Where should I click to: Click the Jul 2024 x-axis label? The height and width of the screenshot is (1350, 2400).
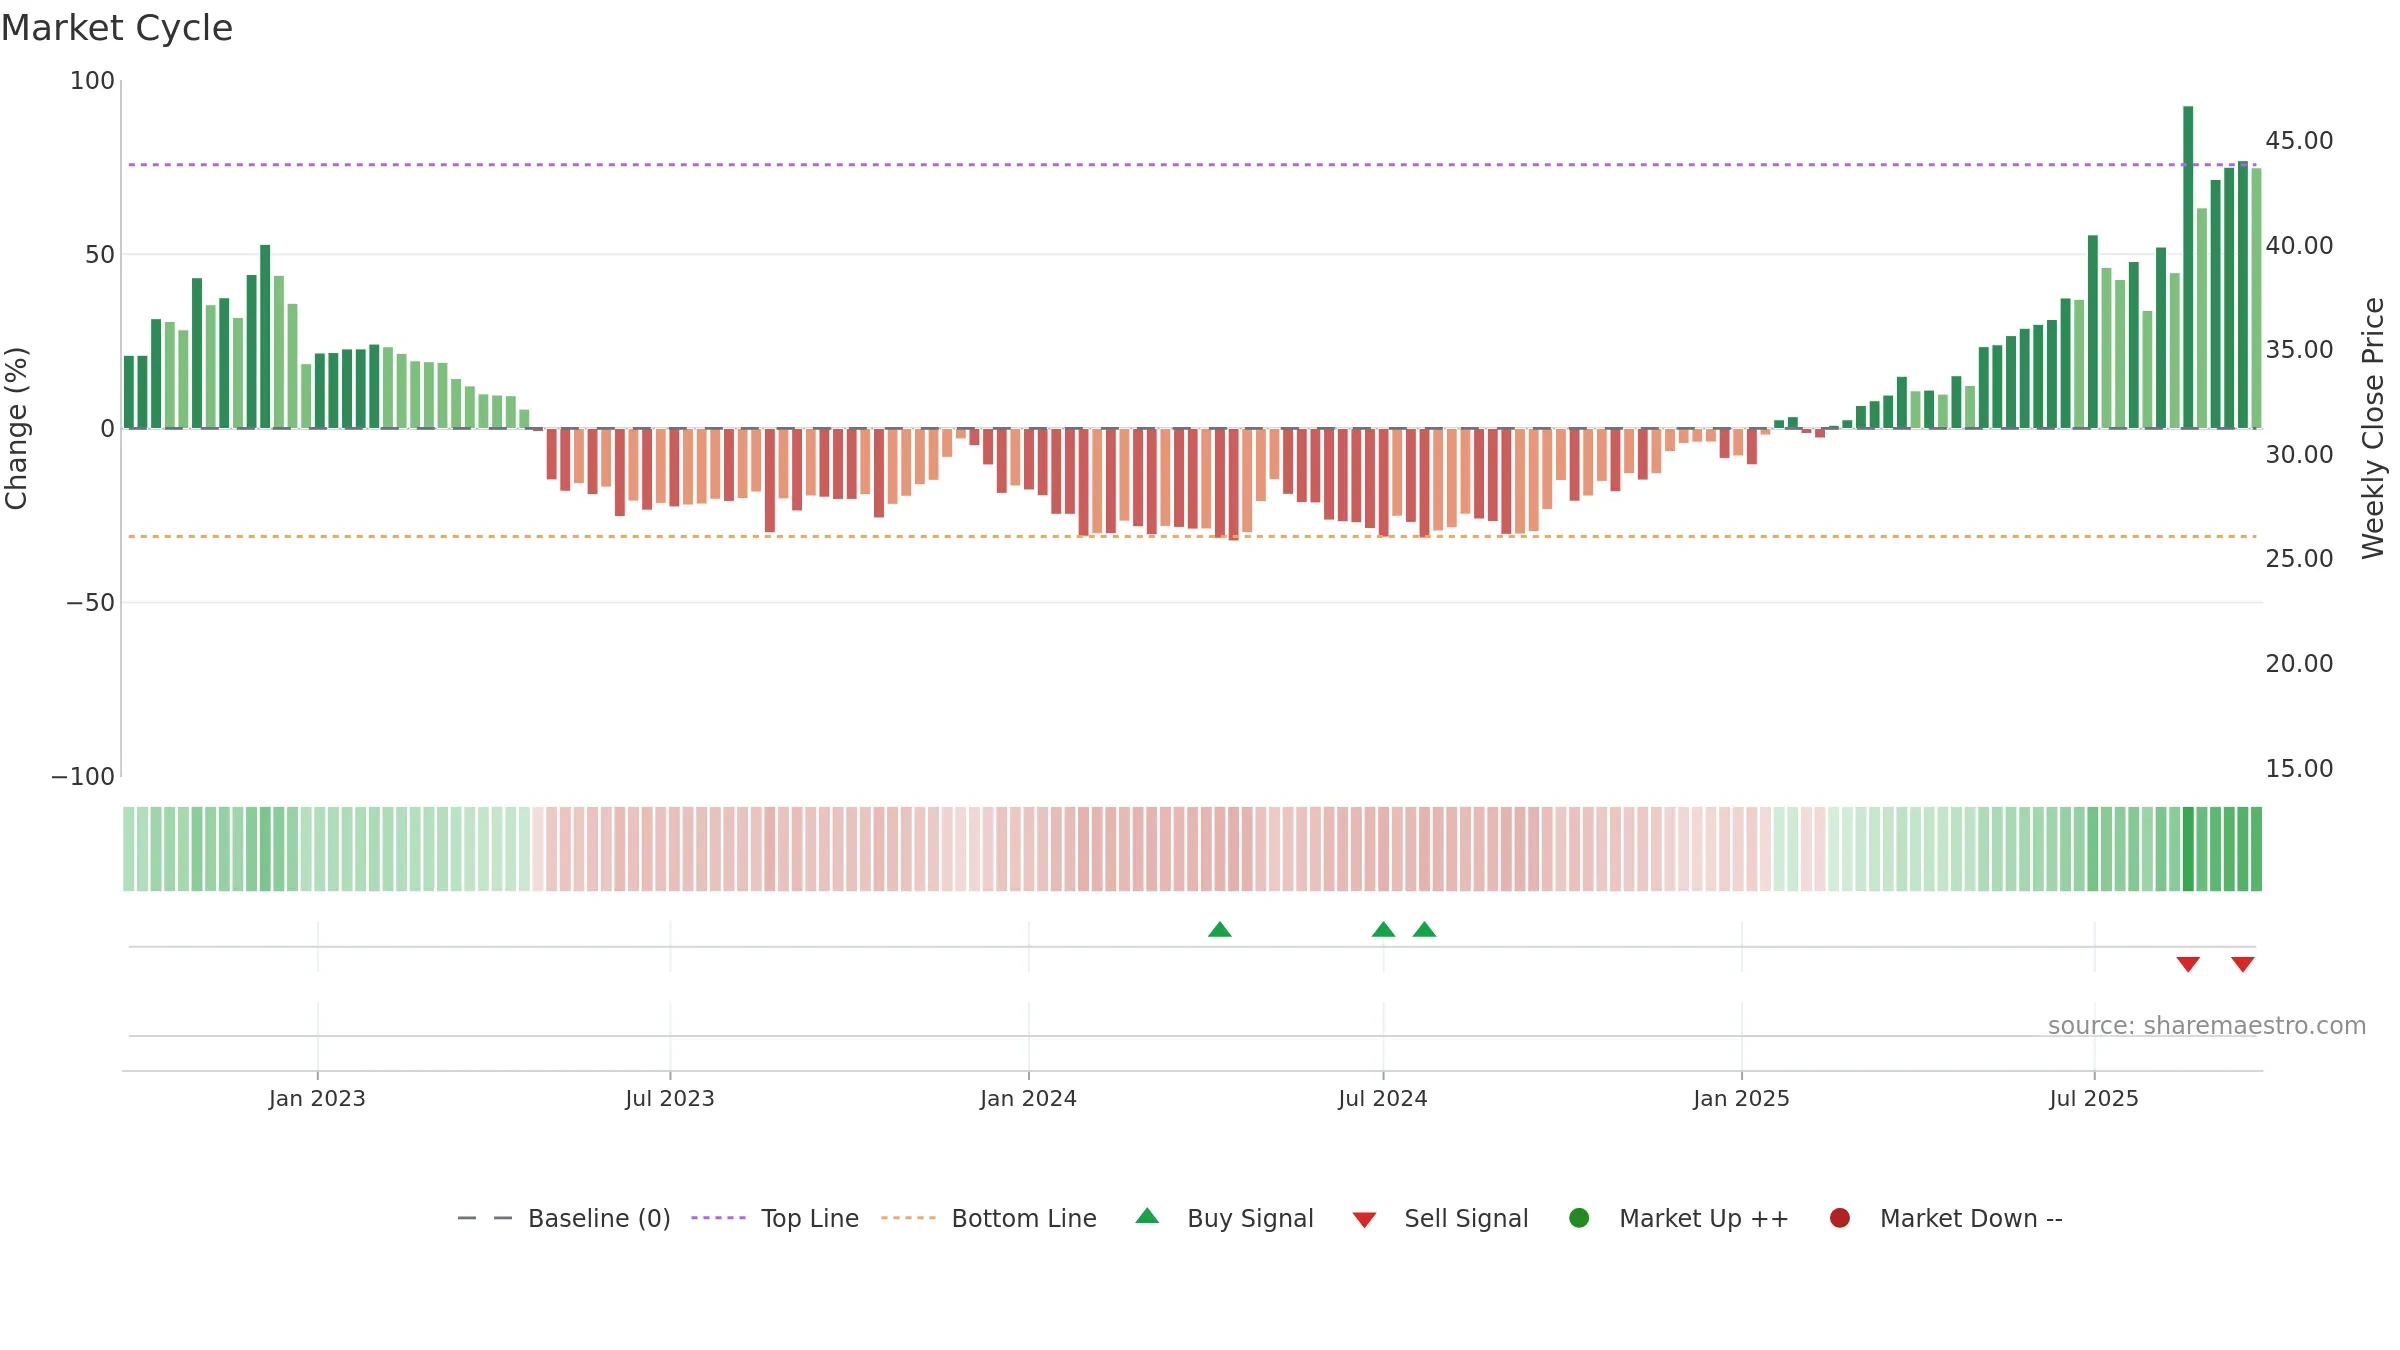pyautogui.click(x=1383, y=1098)
